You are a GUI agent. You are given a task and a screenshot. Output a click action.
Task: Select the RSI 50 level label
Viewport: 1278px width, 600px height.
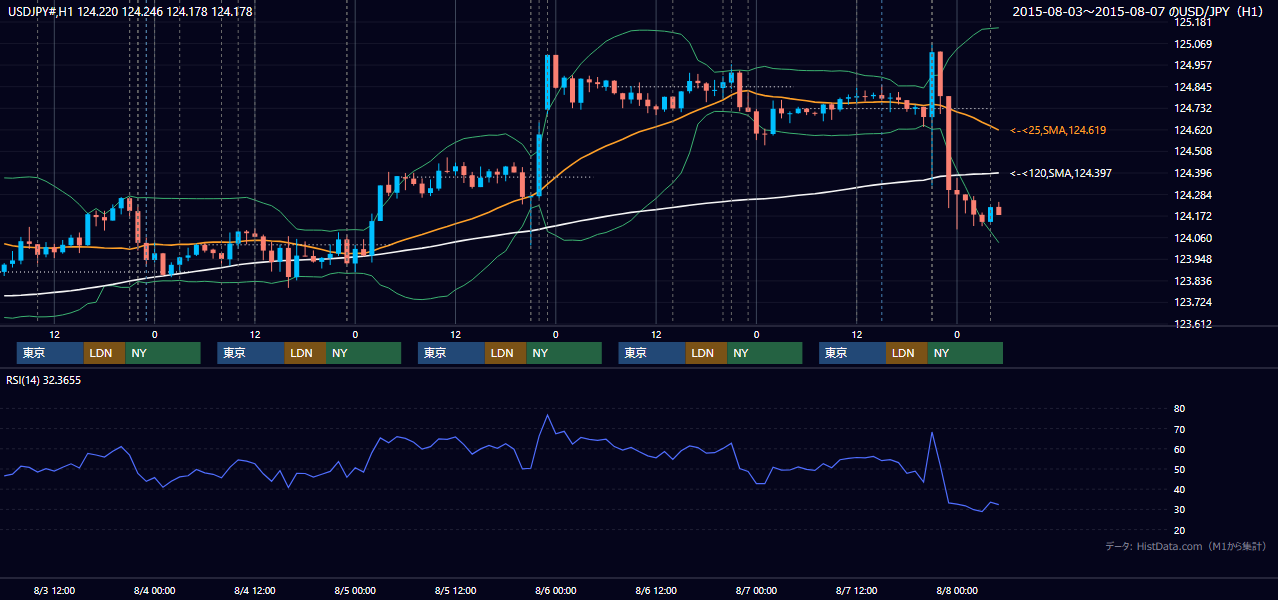pos(1179,469)
